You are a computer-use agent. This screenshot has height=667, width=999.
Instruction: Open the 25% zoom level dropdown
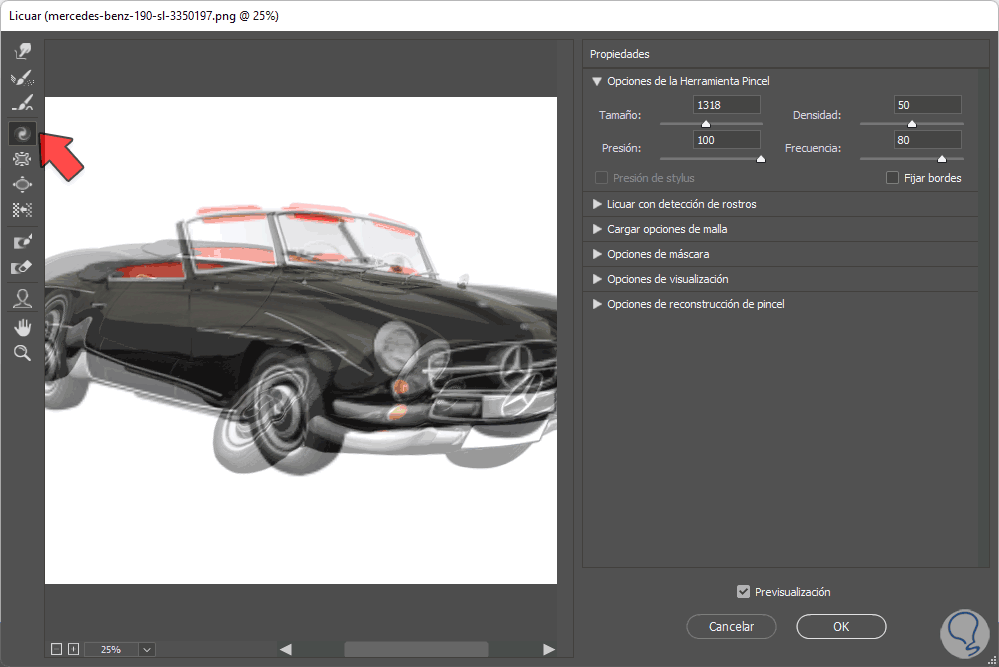pos(147,649)
